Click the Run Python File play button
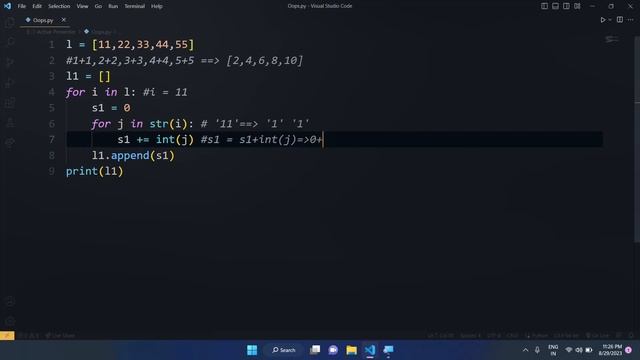Viewport: 640px width, 360px height. pos(602,20)
